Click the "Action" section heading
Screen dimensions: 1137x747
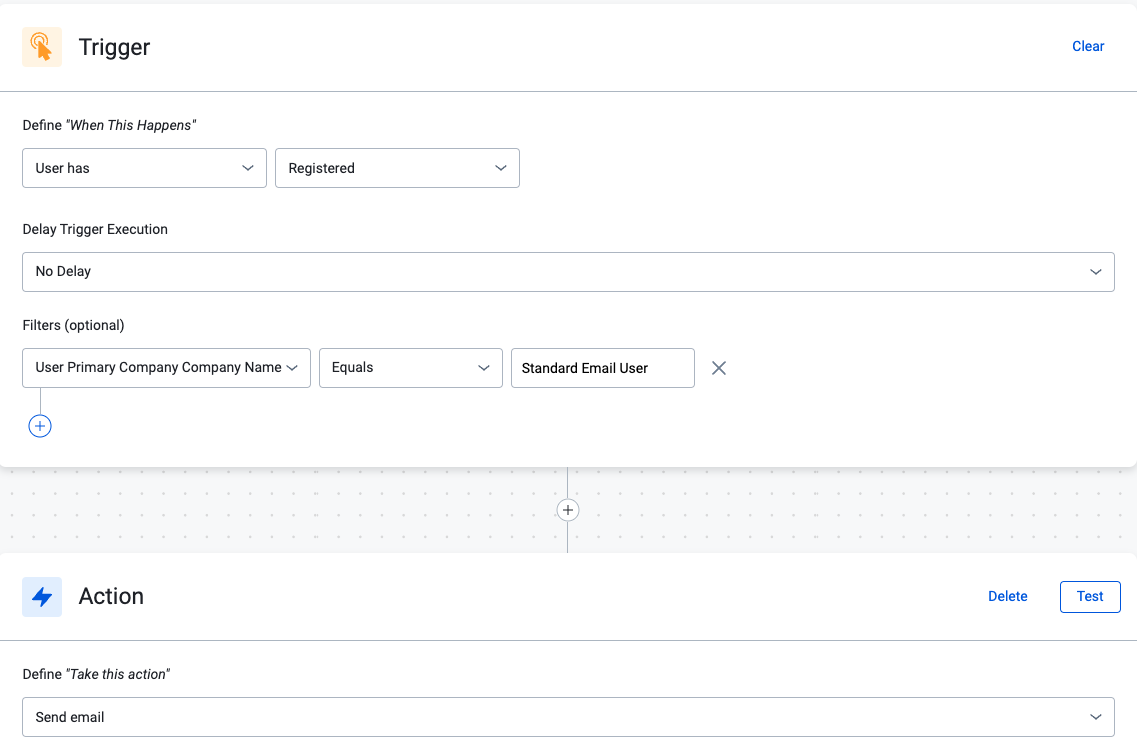111,597
